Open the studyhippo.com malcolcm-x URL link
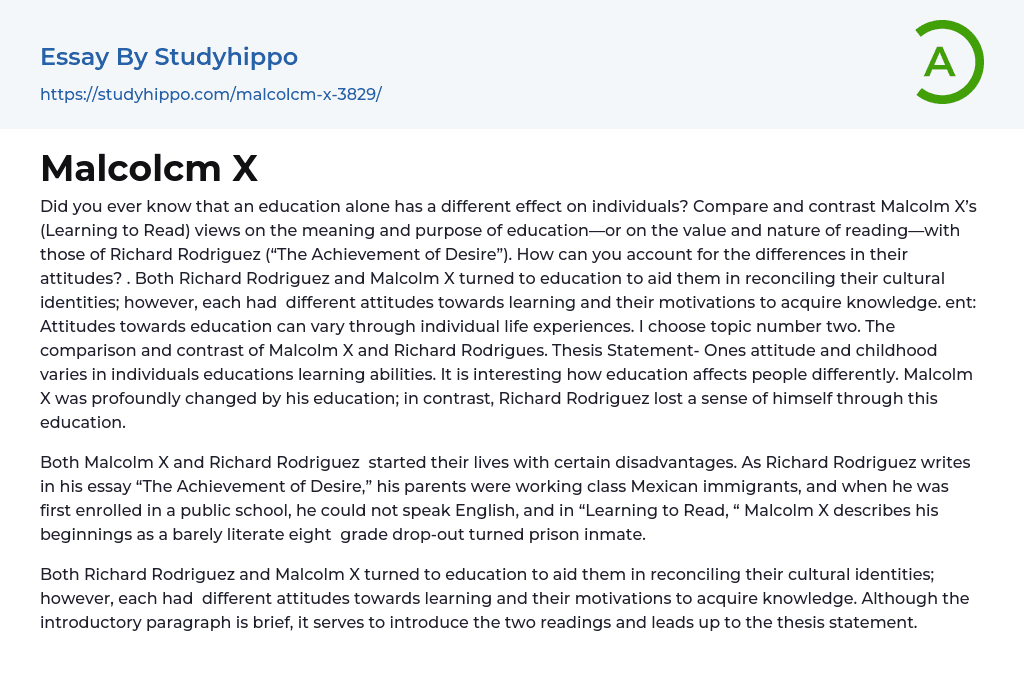 click(x=211, y=95)
